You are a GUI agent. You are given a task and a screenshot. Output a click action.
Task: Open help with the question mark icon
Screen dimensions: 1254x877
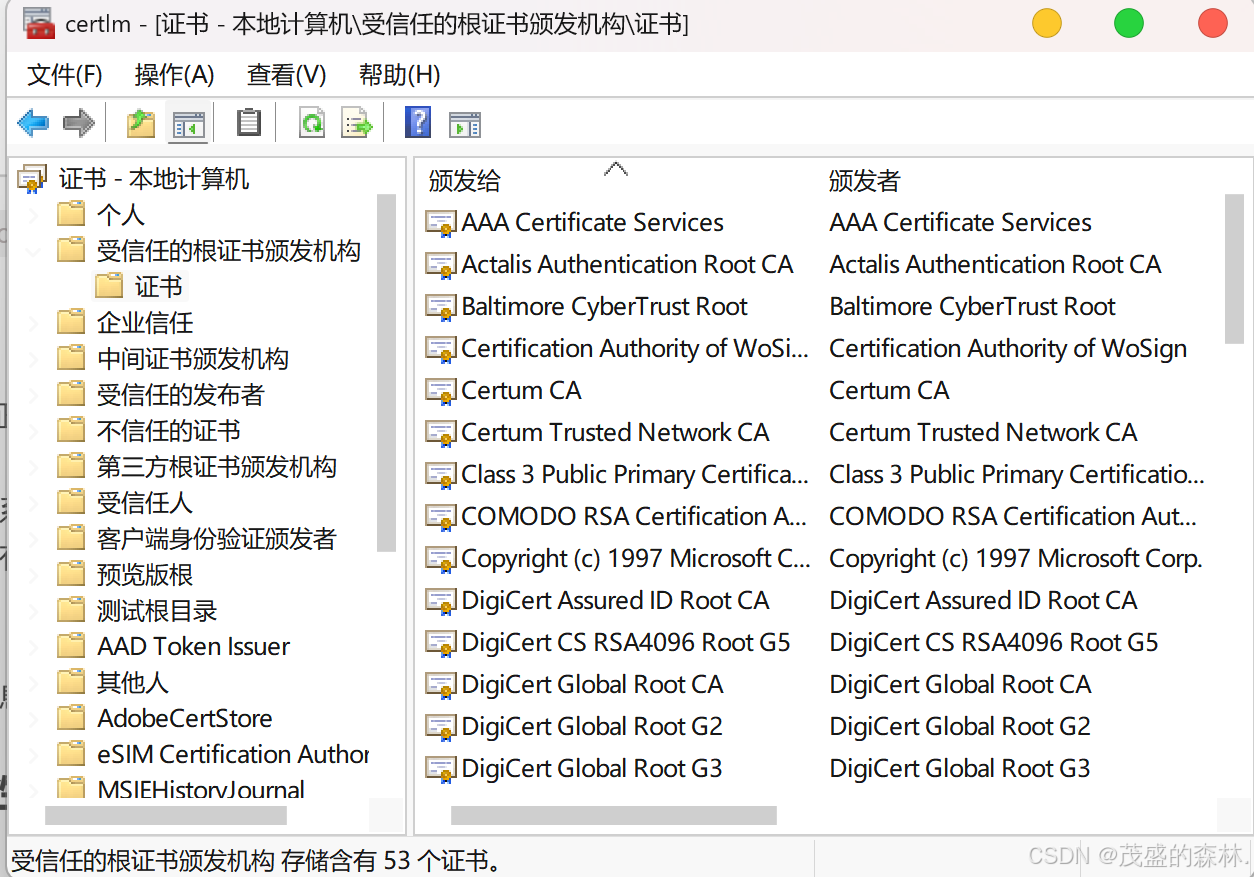tap(418, 122)
